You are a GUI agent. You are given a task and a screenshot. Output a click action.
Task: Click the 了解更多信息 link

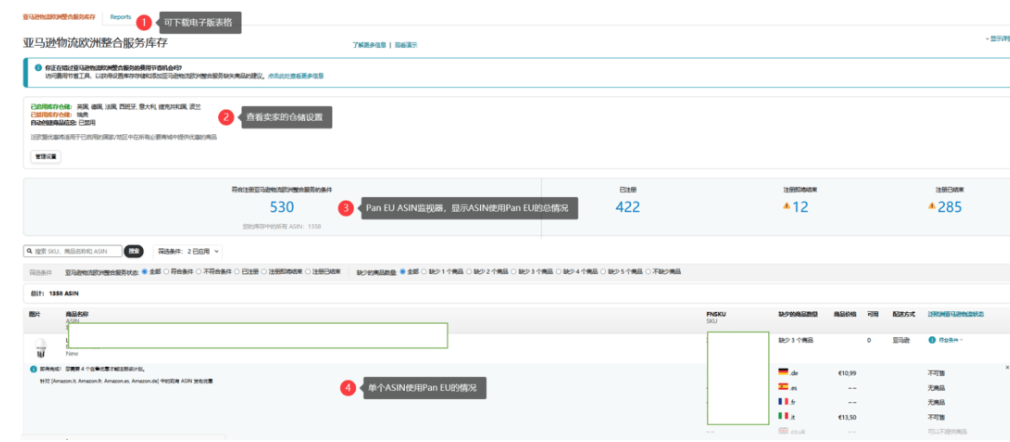click(x=369, y=45)
